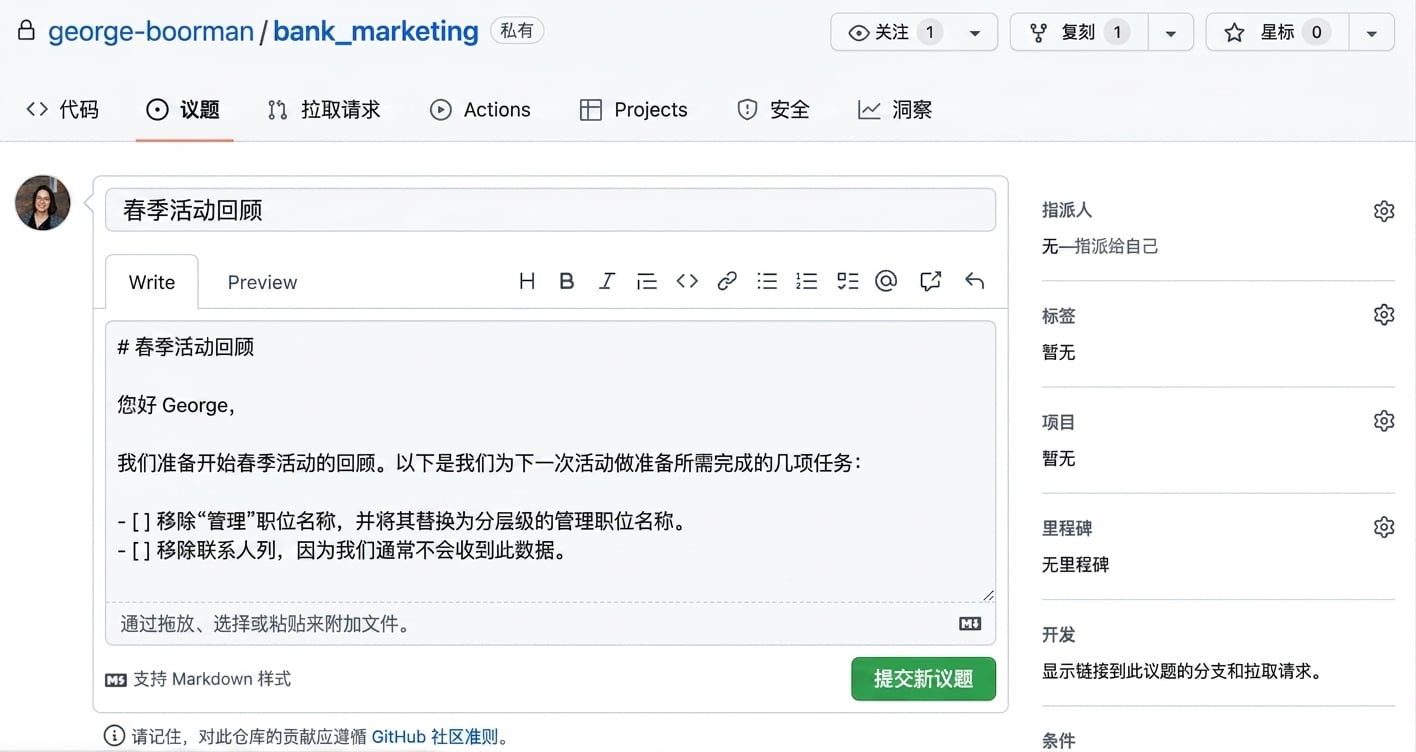This screenshot has width=1416, height=752.
Task: Click the Heading formatting icon
Action: pyautogui.click(x=527, y=282)
